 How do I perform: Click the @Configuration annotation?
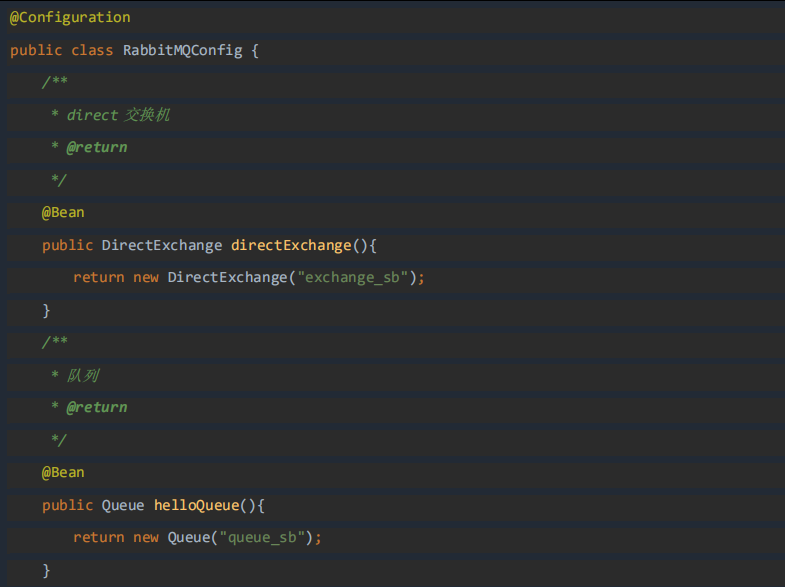point(70,18)
